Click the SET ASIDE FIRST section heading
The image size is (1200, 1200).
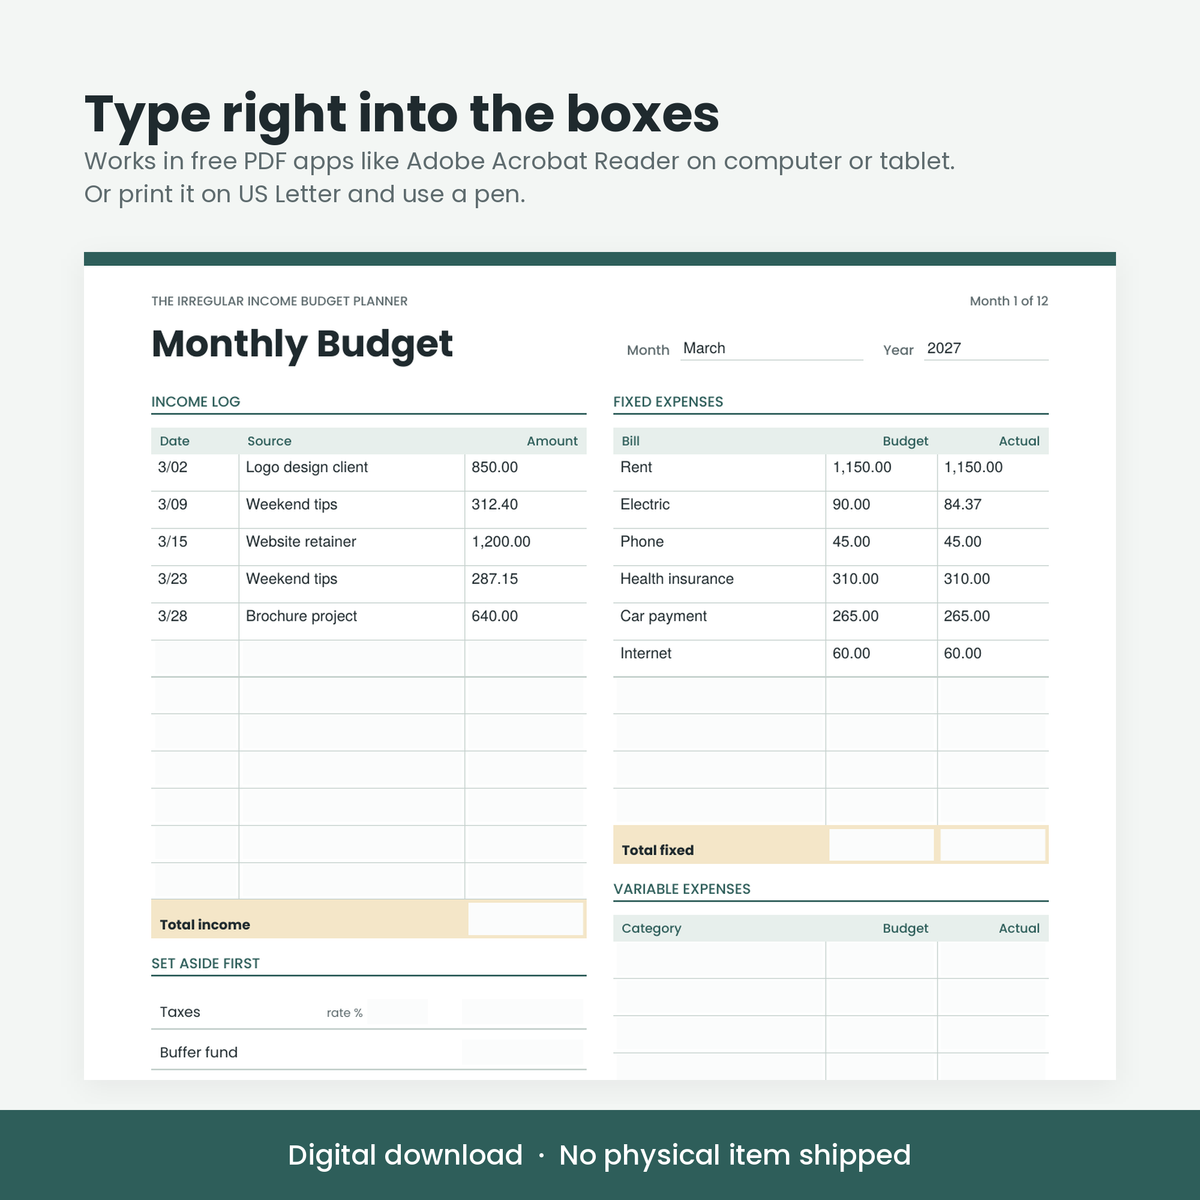205,964
